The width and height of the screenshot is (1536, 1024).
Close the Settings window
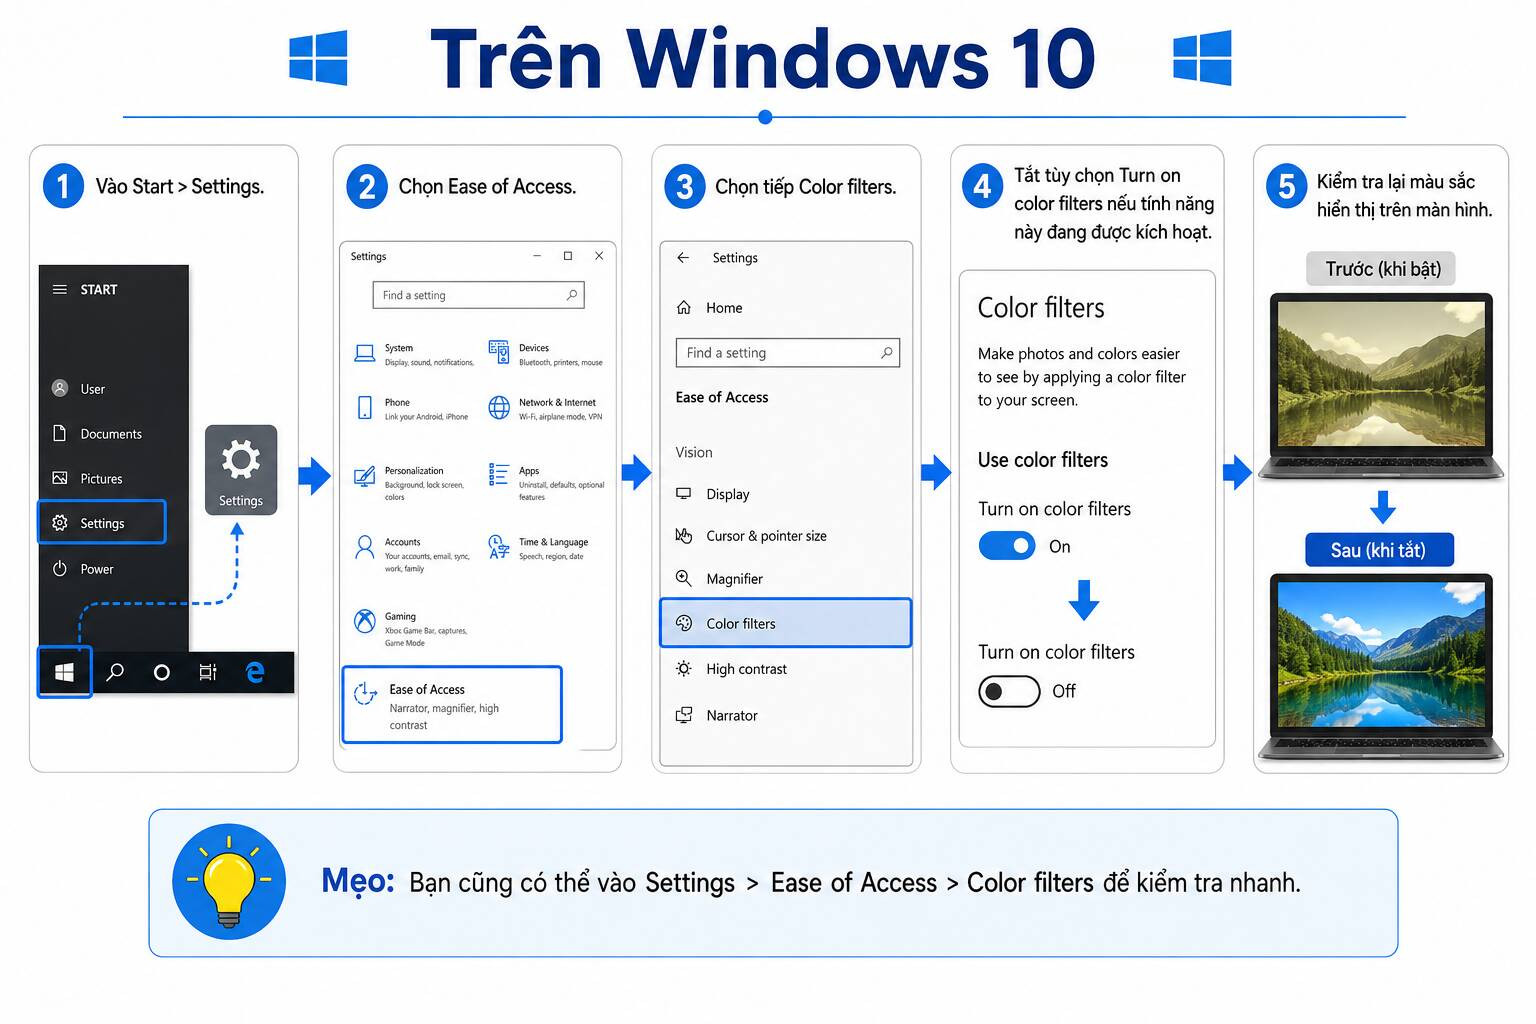coord(599,256)
